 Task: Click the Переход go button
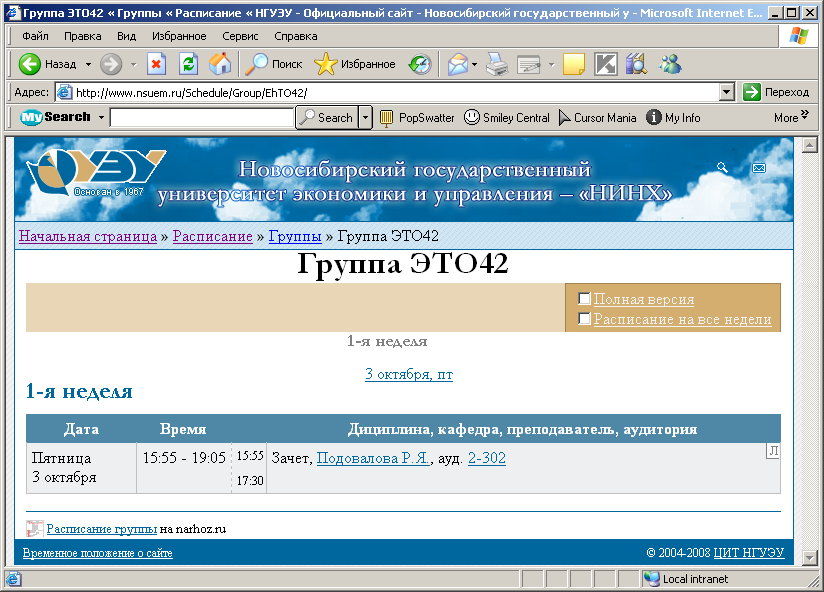pyautogui.click(x=776, y=92)
